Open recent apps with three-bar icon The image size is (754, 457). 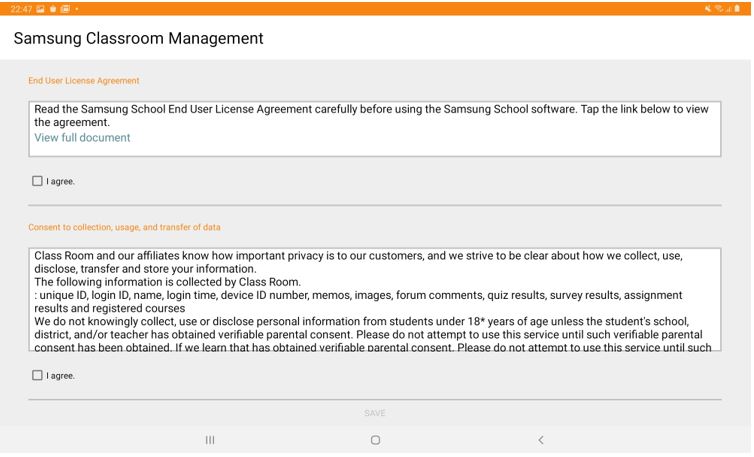[x=210, y=440]
